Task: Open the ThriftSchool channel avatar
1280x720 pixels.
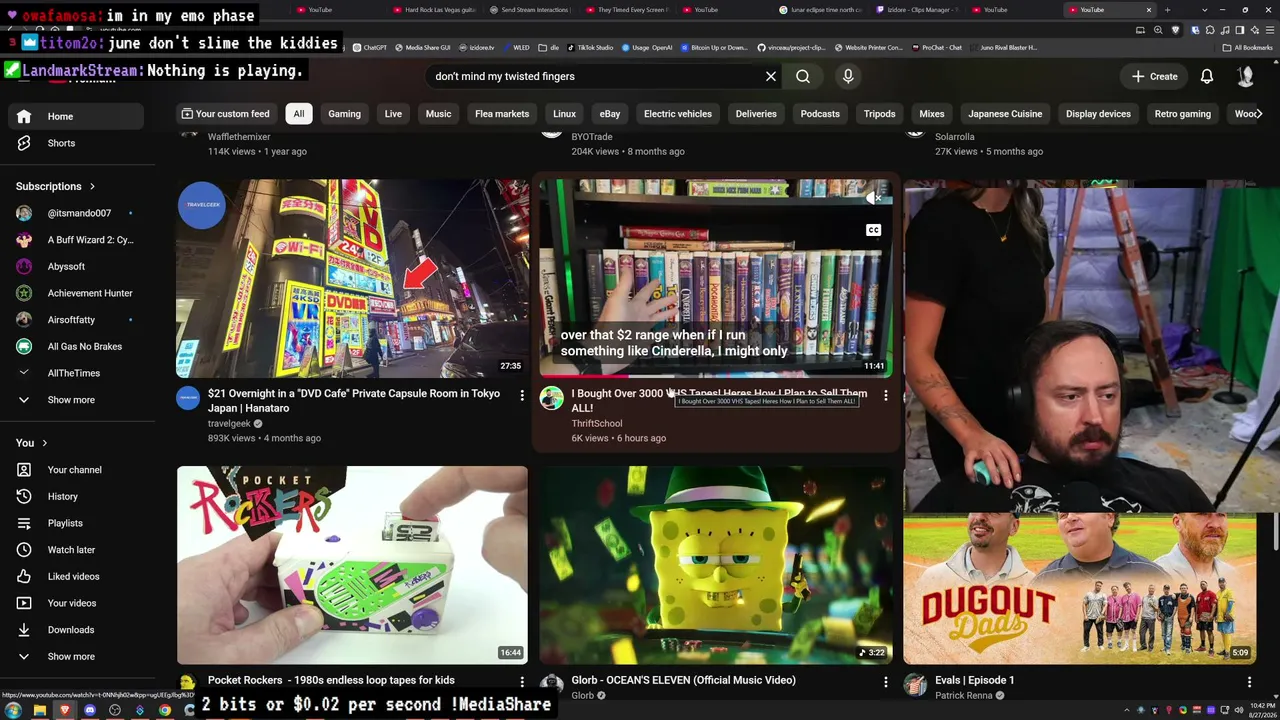Action: 552,398
